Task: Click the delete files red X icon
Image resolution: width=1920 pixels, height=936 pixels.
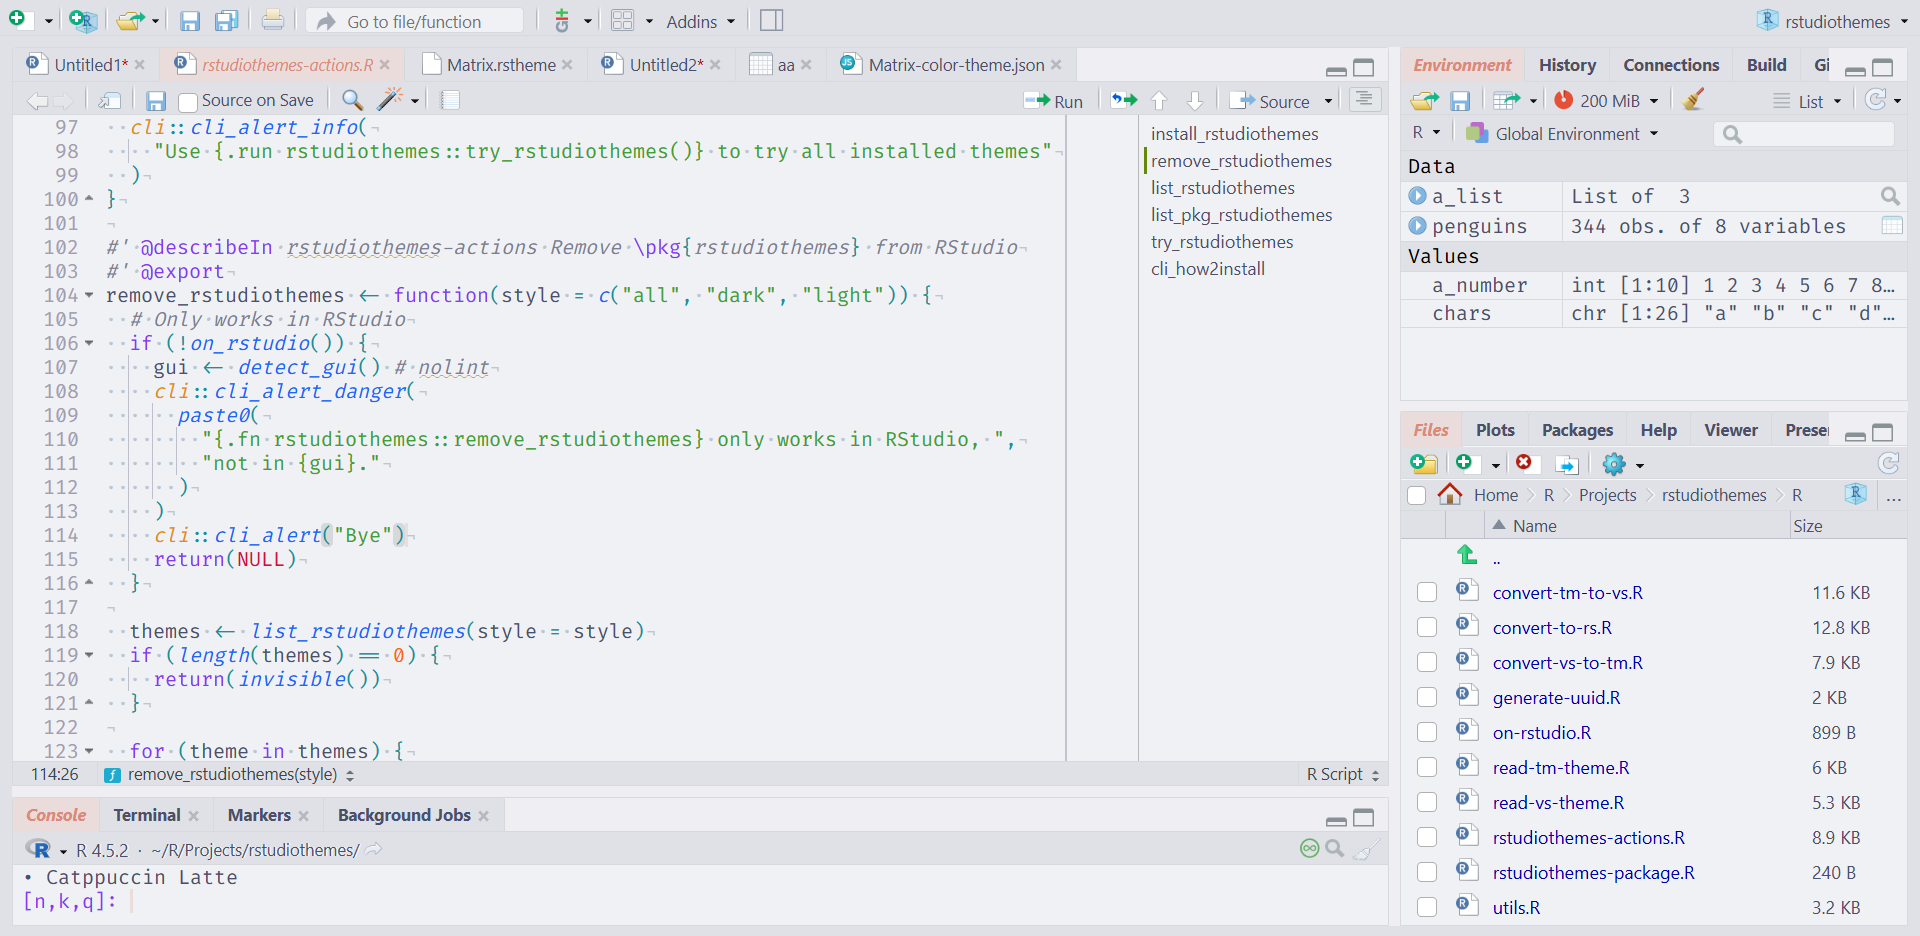Action: tap(1524, 463)
